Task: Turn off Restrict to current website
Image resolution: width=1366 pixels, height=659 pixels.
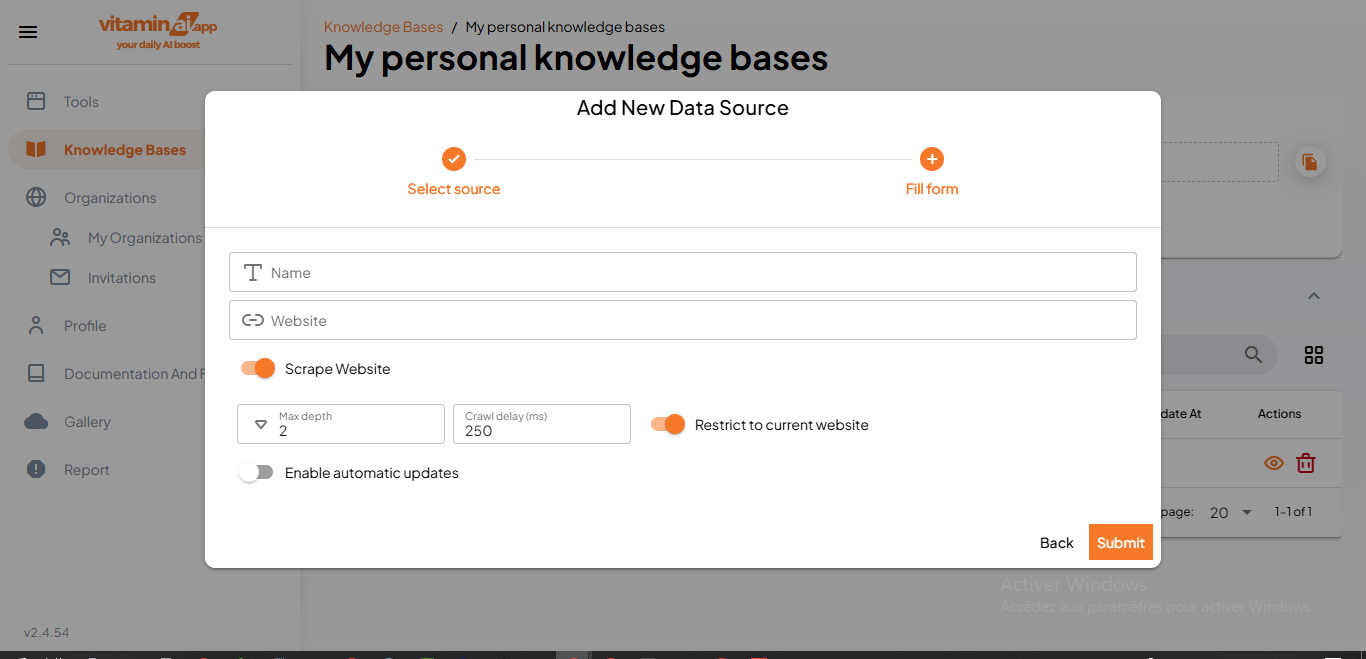Action: (668, 425)
